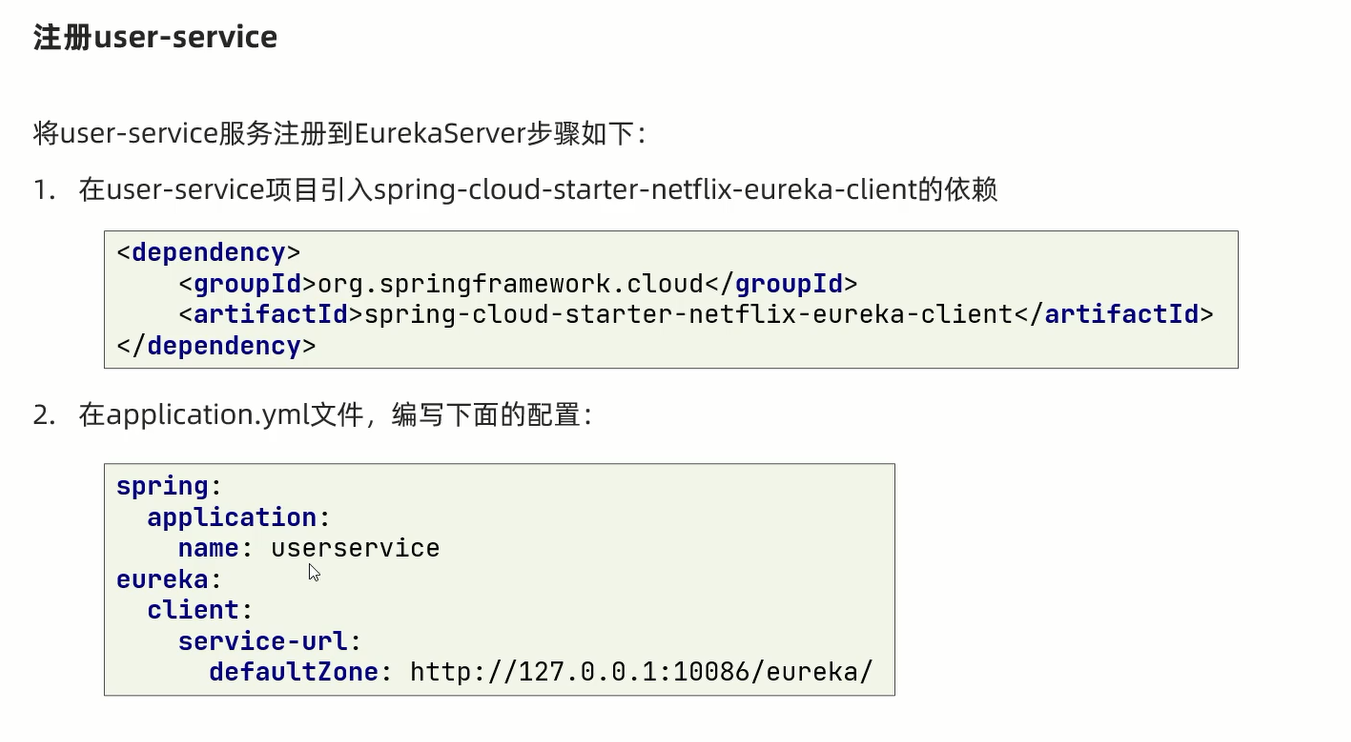Click the opening <dependency> tag
This screenshot has width=1351, height=742.
[209, 253]
